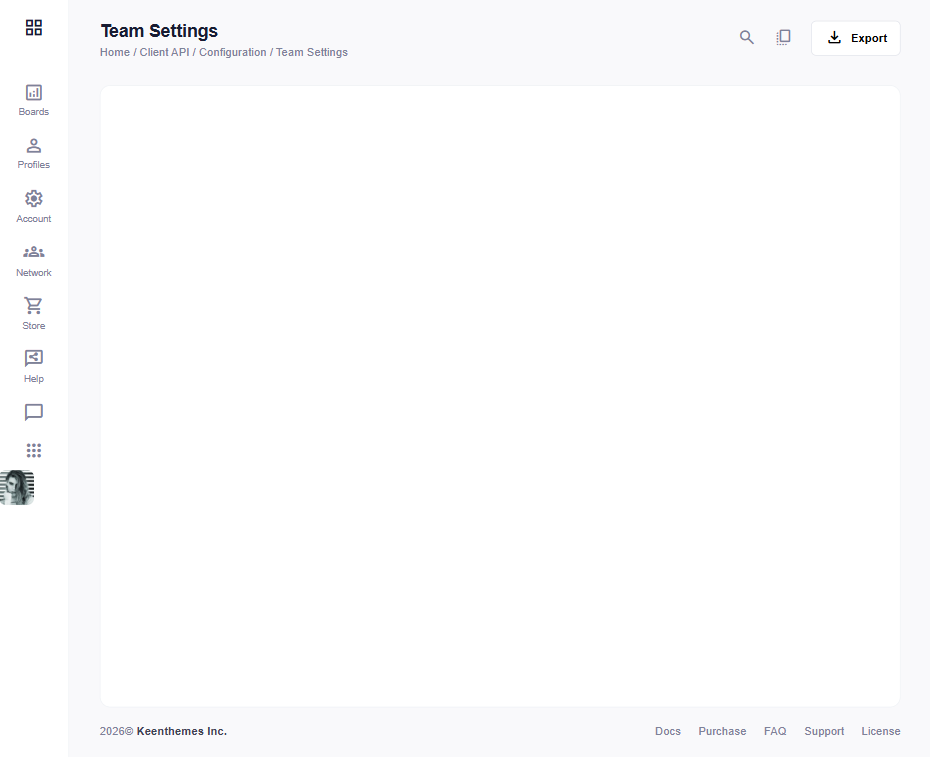Open the FAQ footer link

(x=775, y=731)
